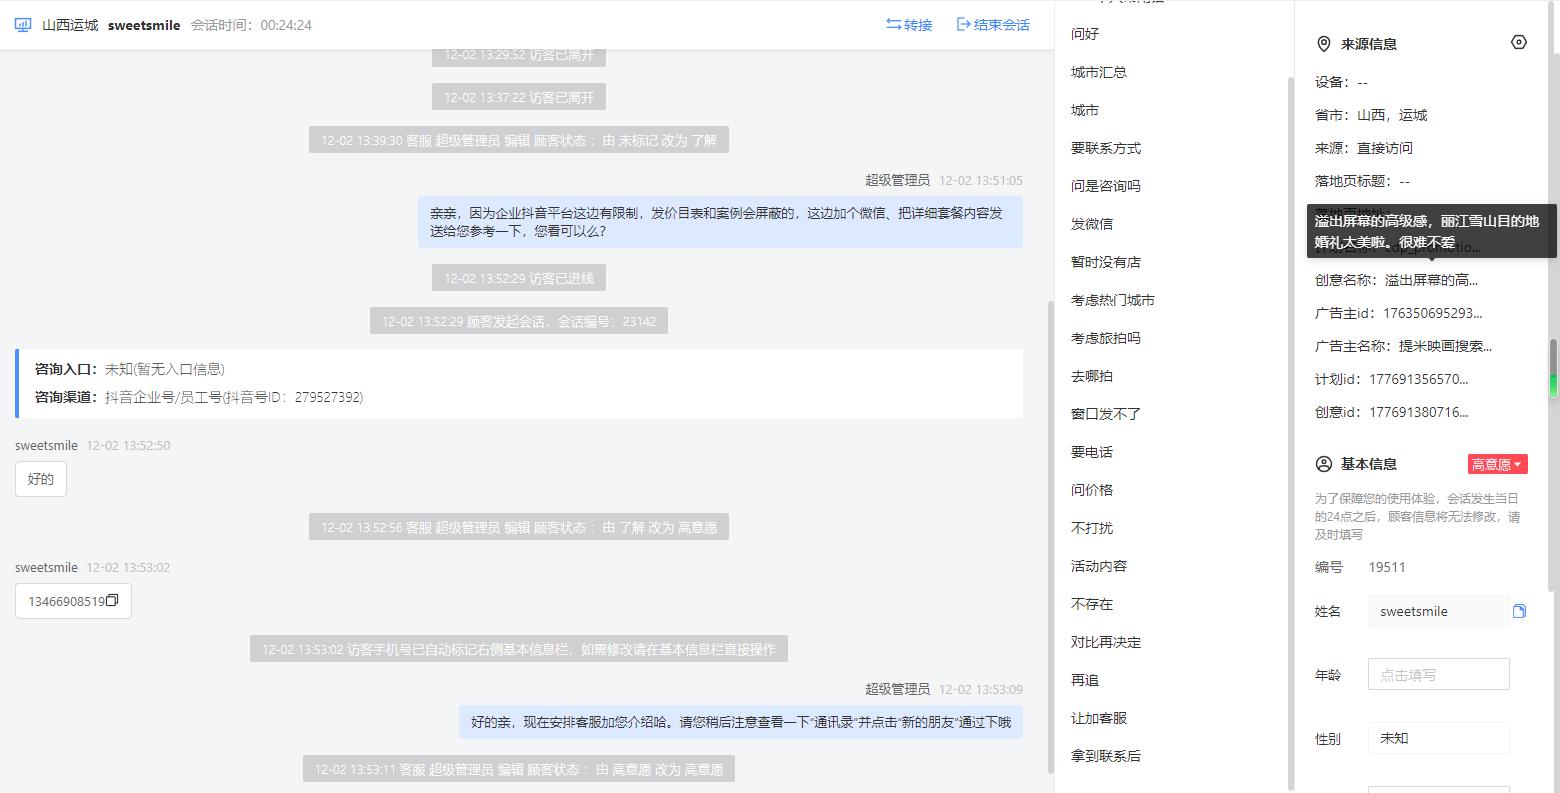Screen dimensions: 1560x793
Task: Click the 广告主id value
Action: tap(1431, 313)
